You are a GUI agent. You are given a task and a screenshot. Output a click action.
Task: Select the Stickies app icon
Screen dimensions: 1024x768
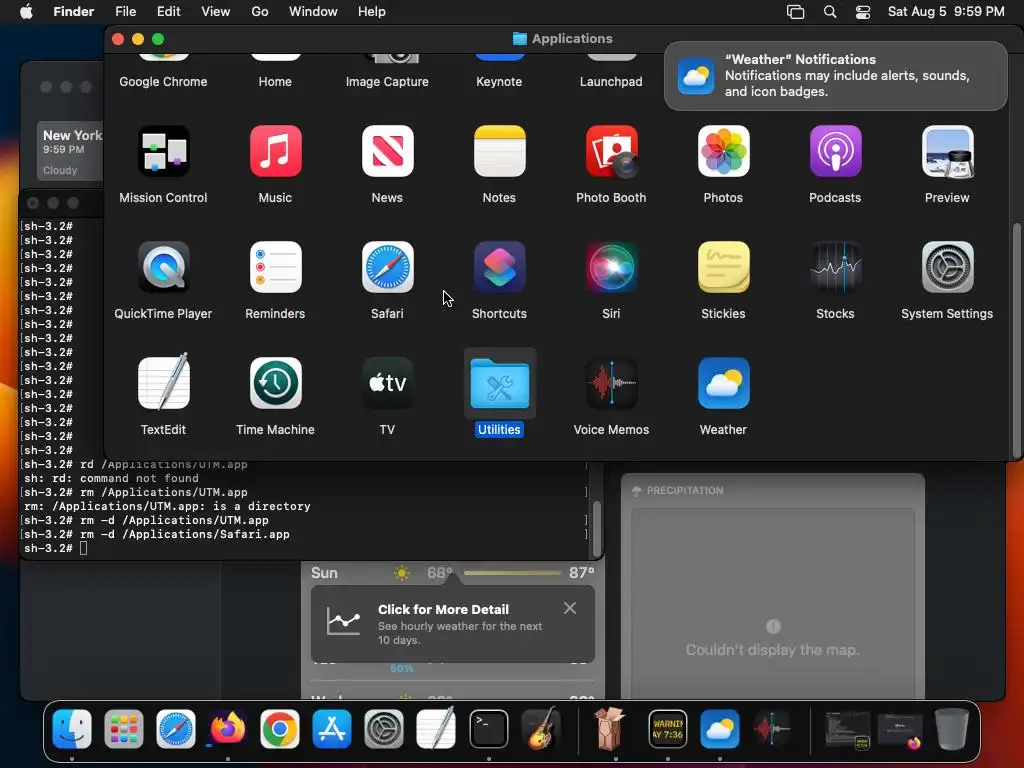tap(724, 267)
